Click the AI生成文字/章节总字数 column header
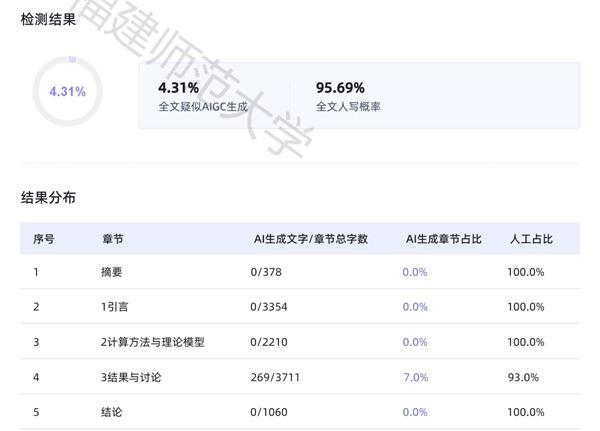The width and height of the screenshot is (600, 431). coord(310,239)
